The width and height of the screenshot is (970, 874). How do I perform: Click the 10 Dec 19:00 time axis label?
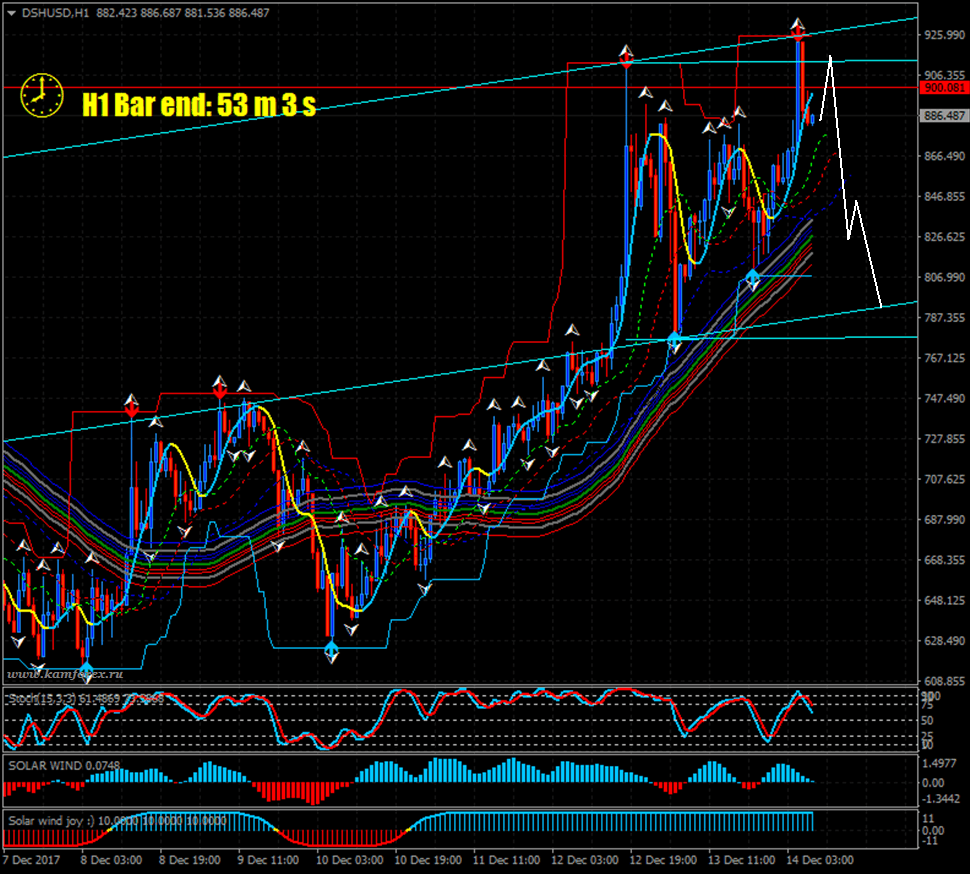[x=427, y=859]
